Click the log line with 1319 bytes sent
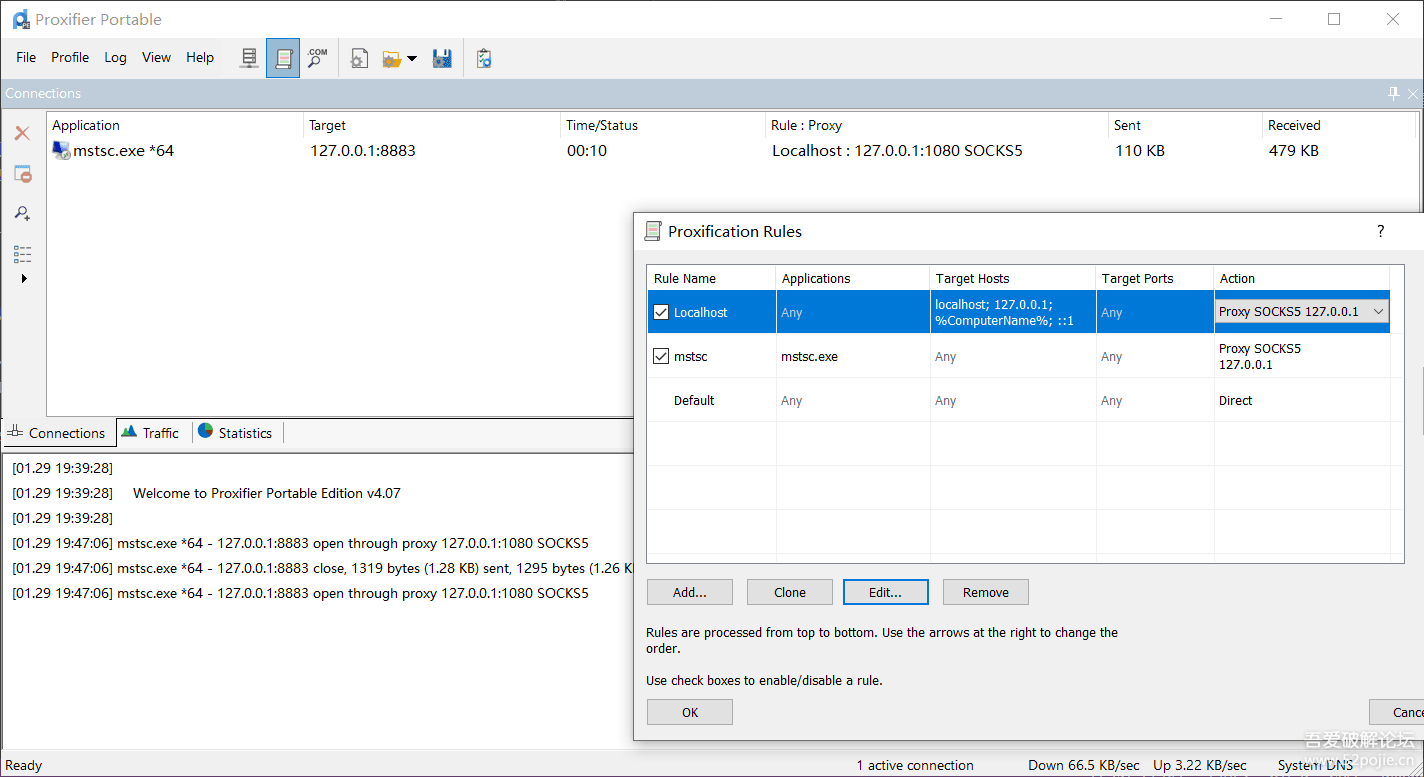 pyautogui.click(x=323, y=568)
